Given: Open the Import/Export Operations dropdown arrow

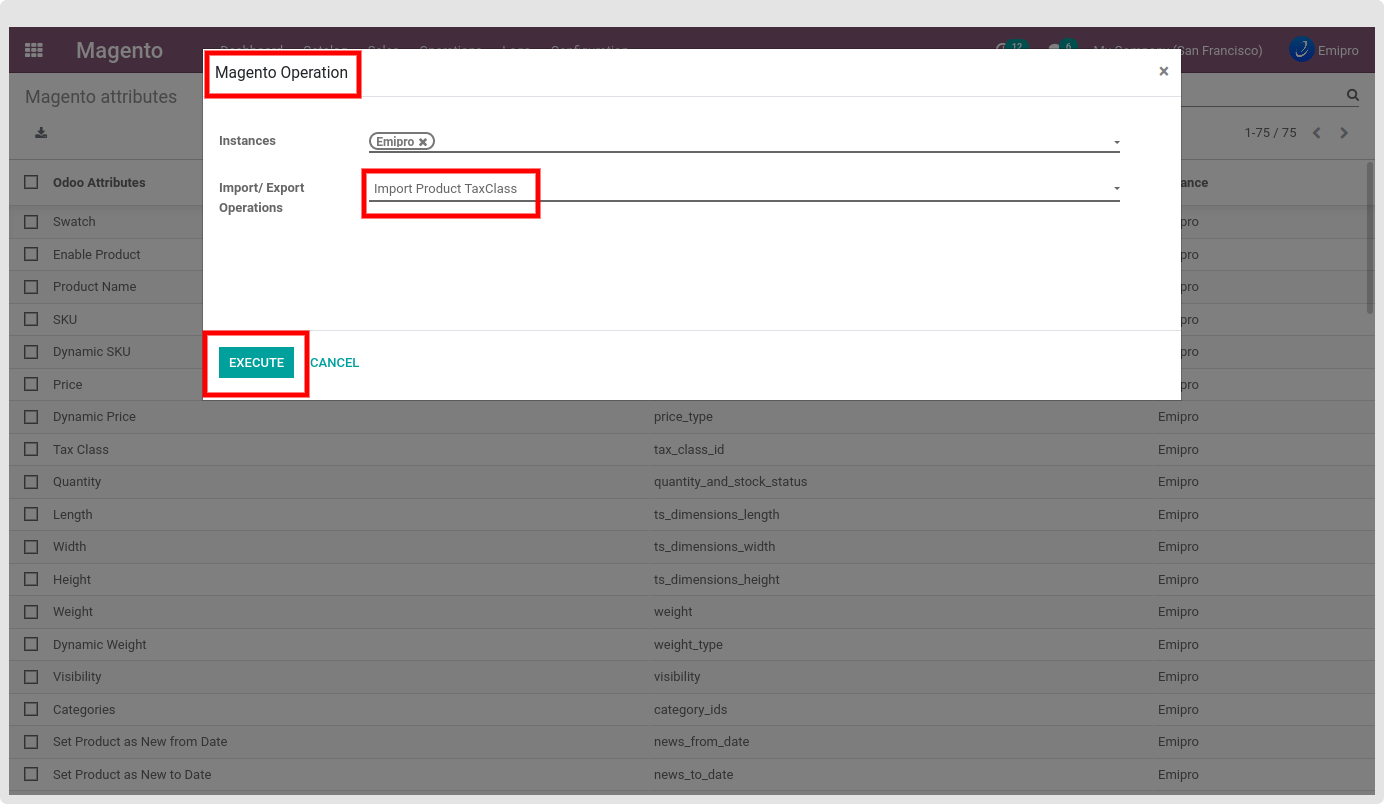Looking at the screenshot, I should coord(1116,189).
